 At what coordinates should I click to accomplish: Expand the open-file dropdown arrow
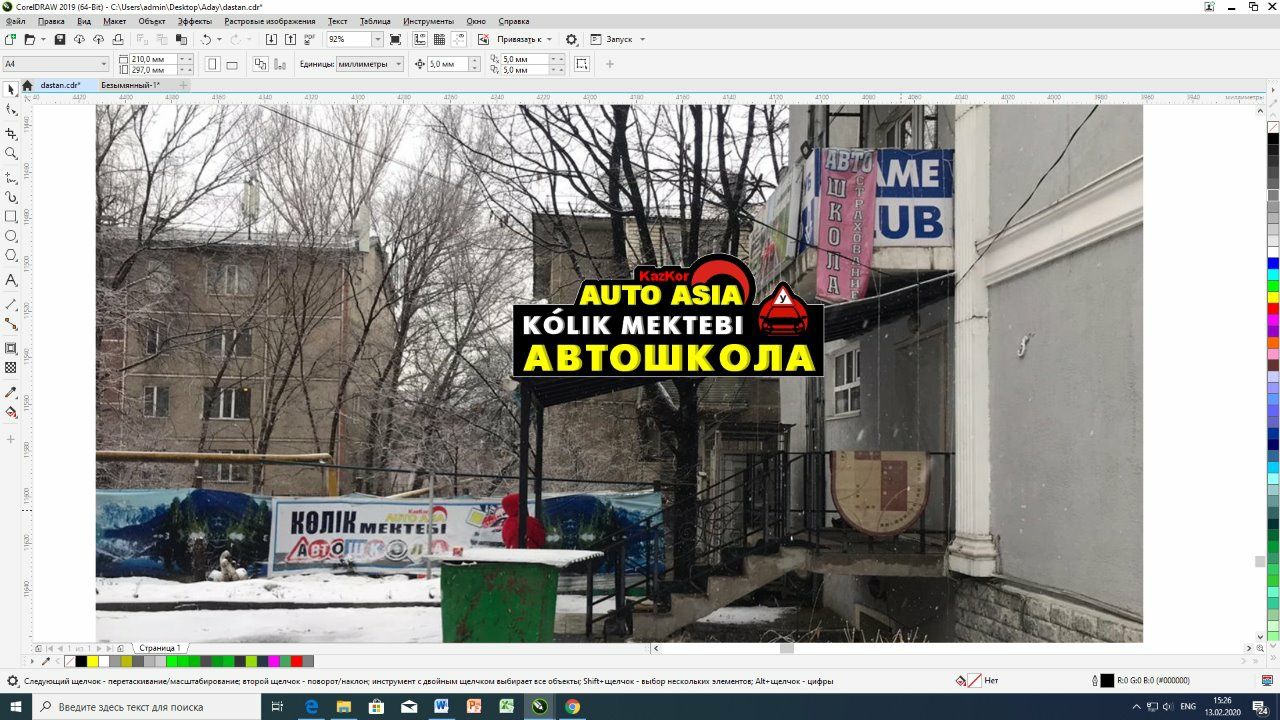pos(42,39)
